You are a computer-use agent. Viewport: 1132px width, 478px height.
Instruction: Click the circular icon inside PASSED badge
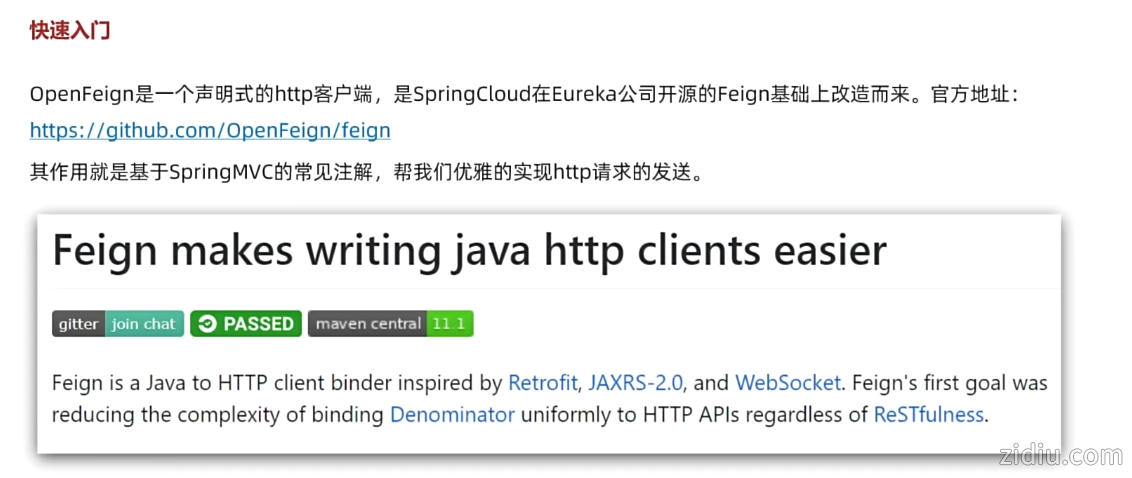click(208, 324)
